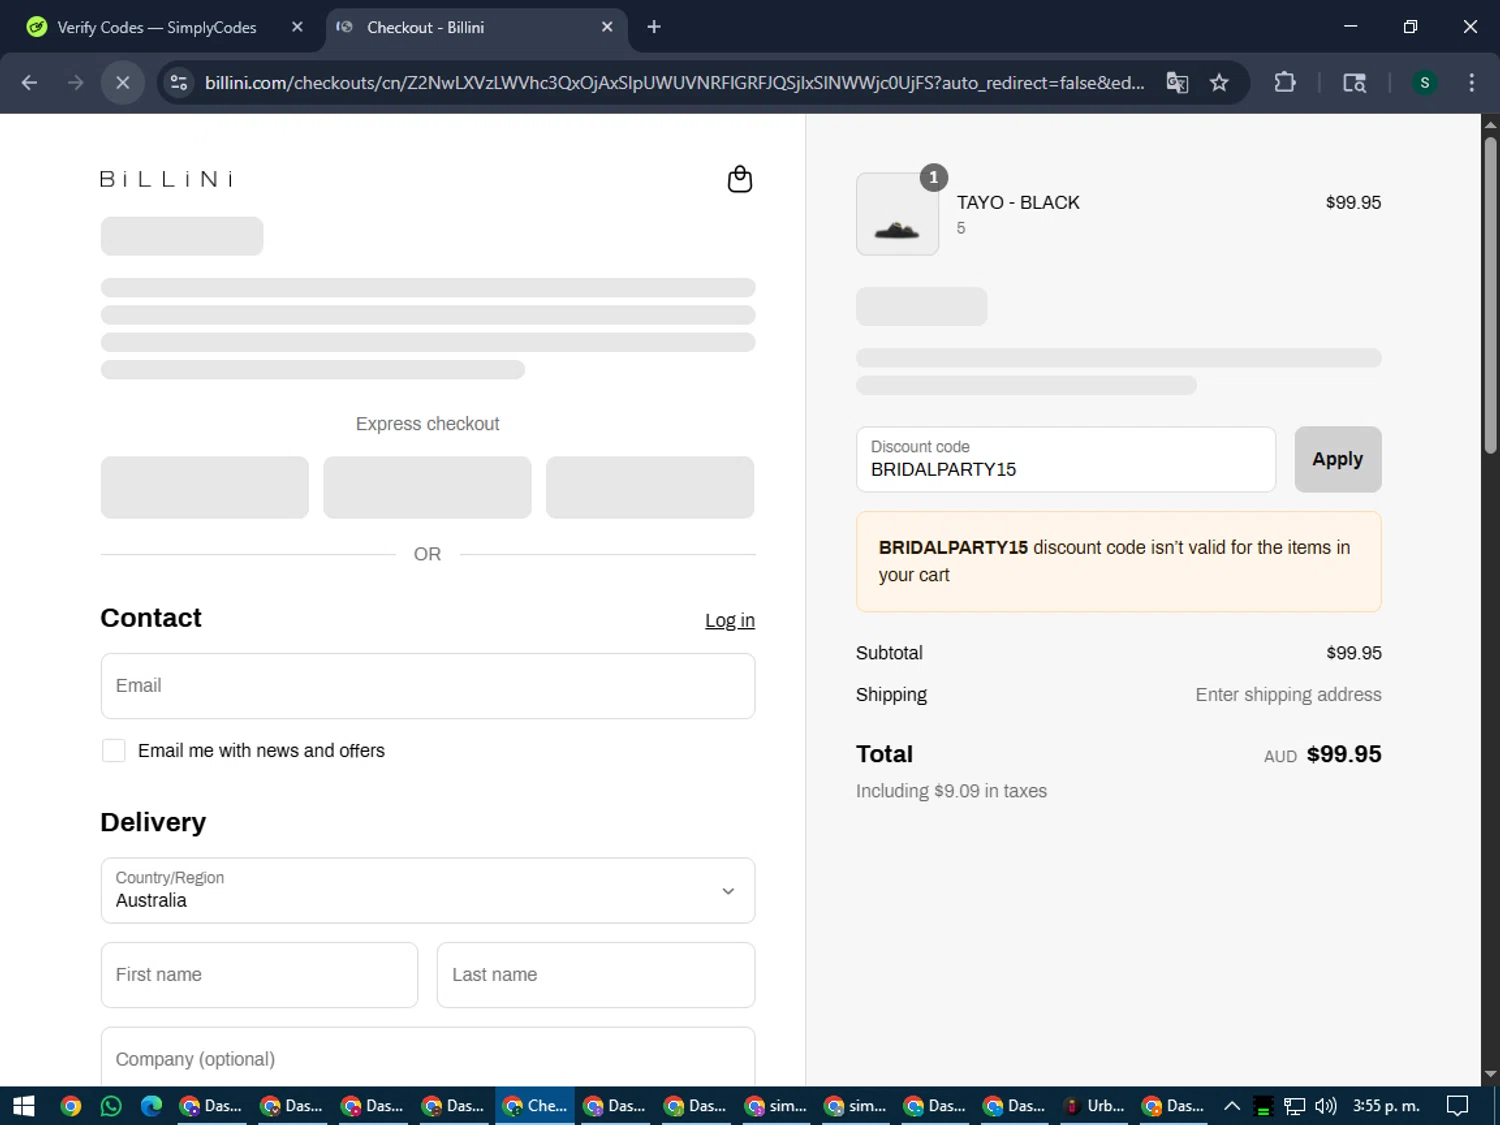
Task: Open a new browser tab
Action: 654,27
